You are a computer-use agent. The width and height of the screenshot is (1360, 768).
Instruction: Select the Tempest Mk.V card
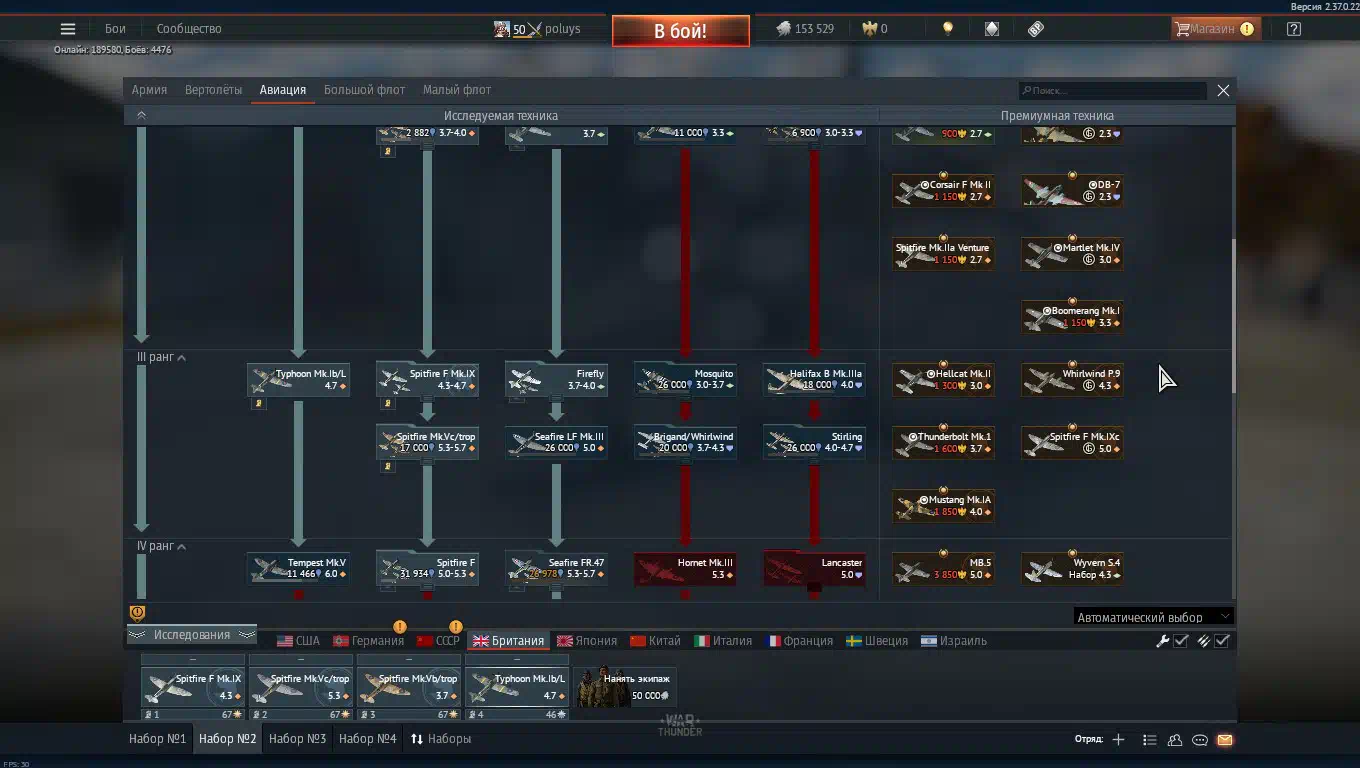[298, 569]
